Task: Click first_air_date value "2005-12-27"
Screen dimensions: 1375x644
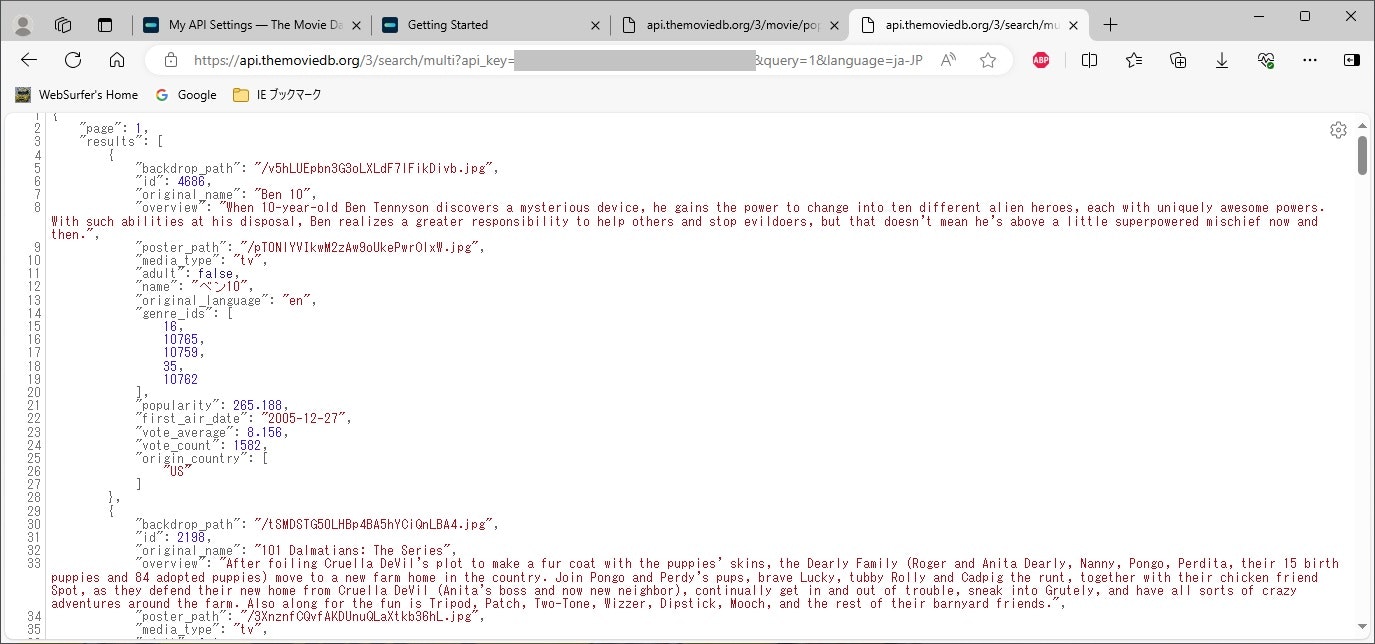Action: point(305,418)
